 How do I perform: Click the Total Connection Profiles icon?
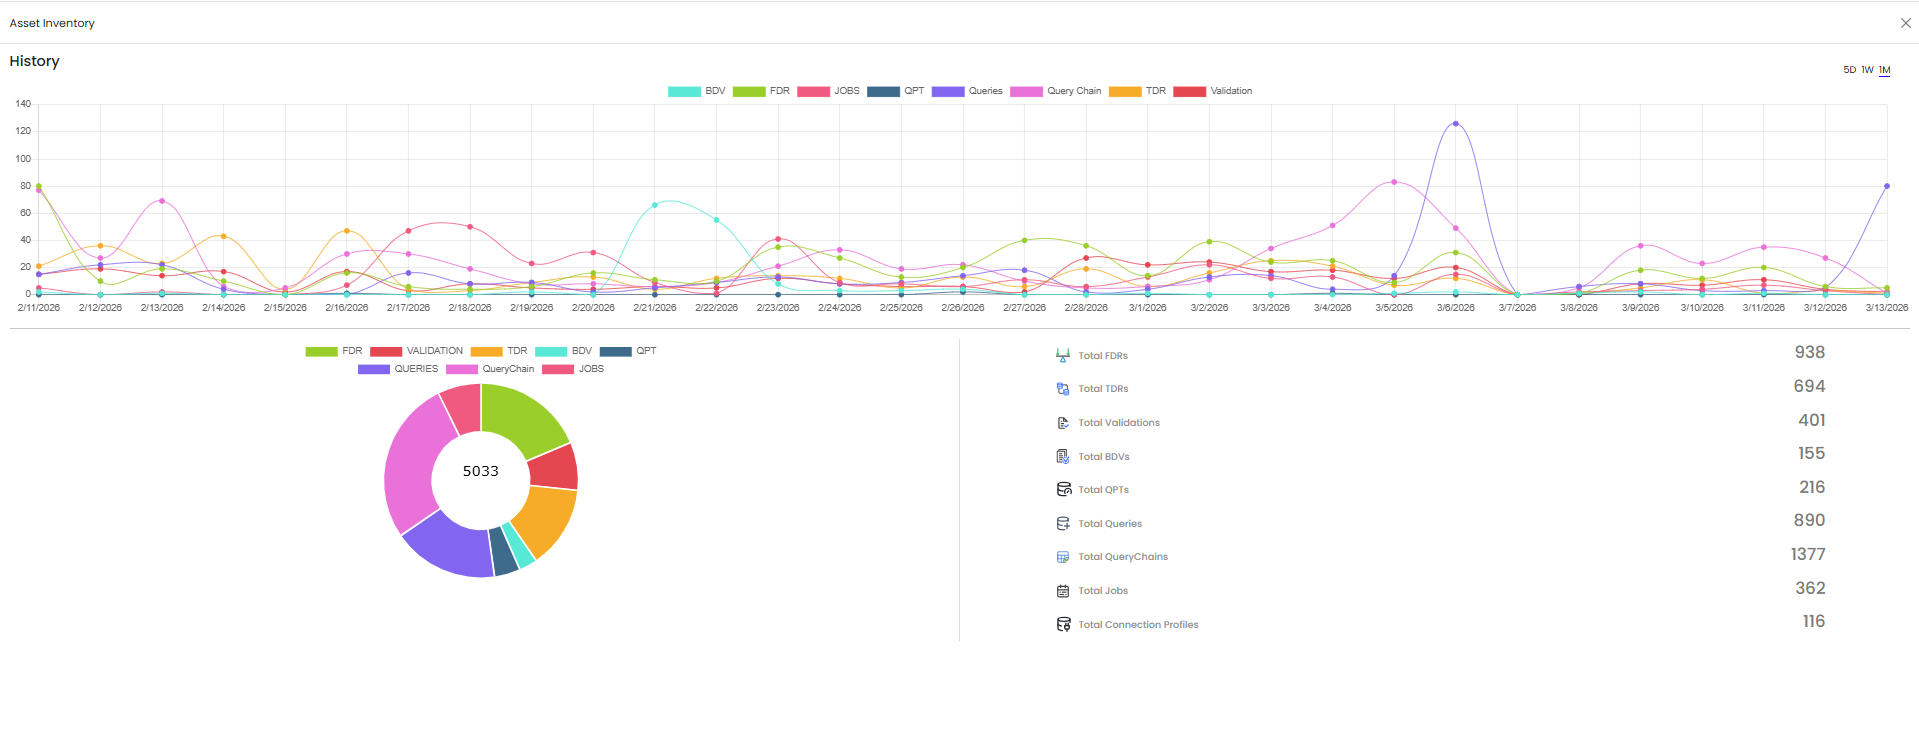click(x=1063, y=624)
